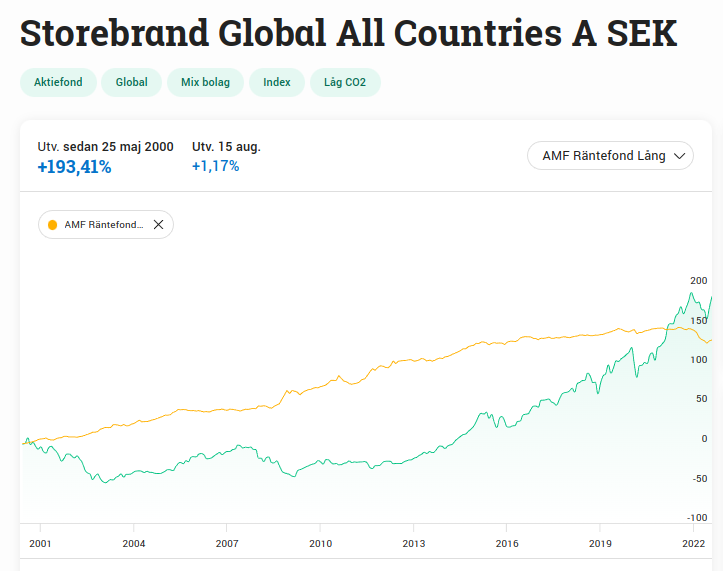The height and width of the screenshot is (571, 723).
Task: Click the Storebrand Global All Countries heading
Action: tap(348, 33)
